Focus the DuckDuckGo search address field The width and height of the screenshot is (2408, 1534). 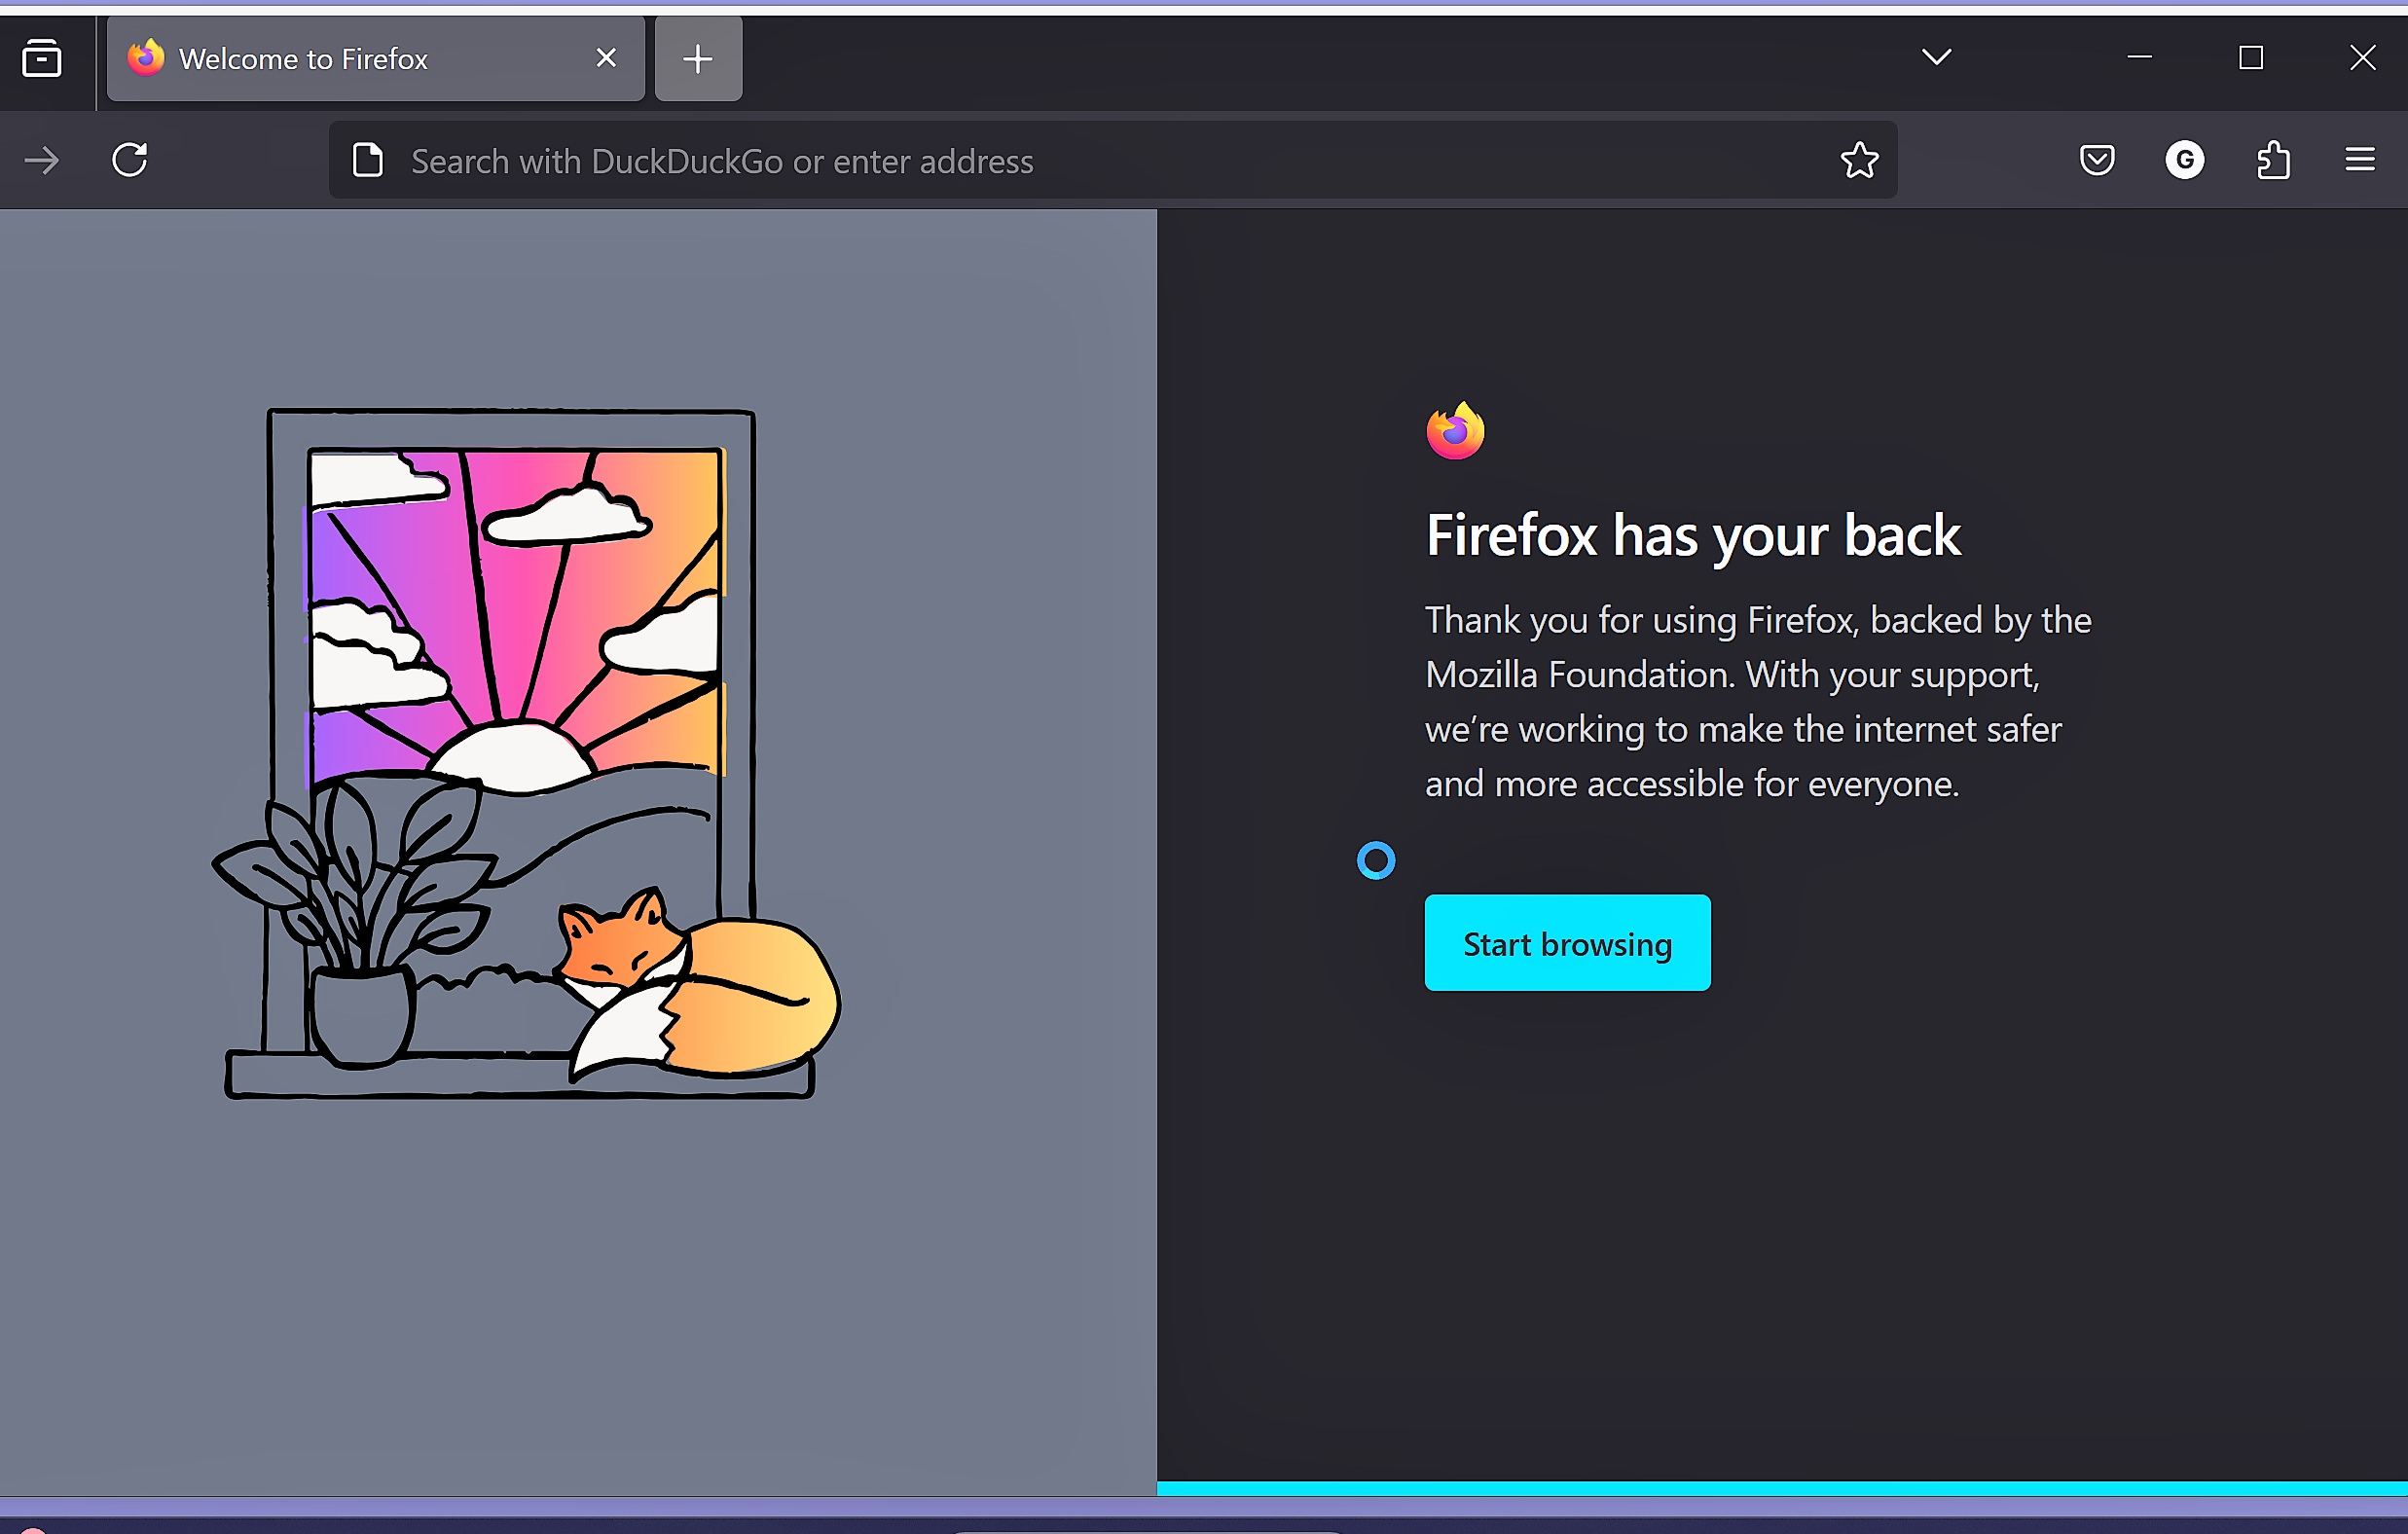1112,160
